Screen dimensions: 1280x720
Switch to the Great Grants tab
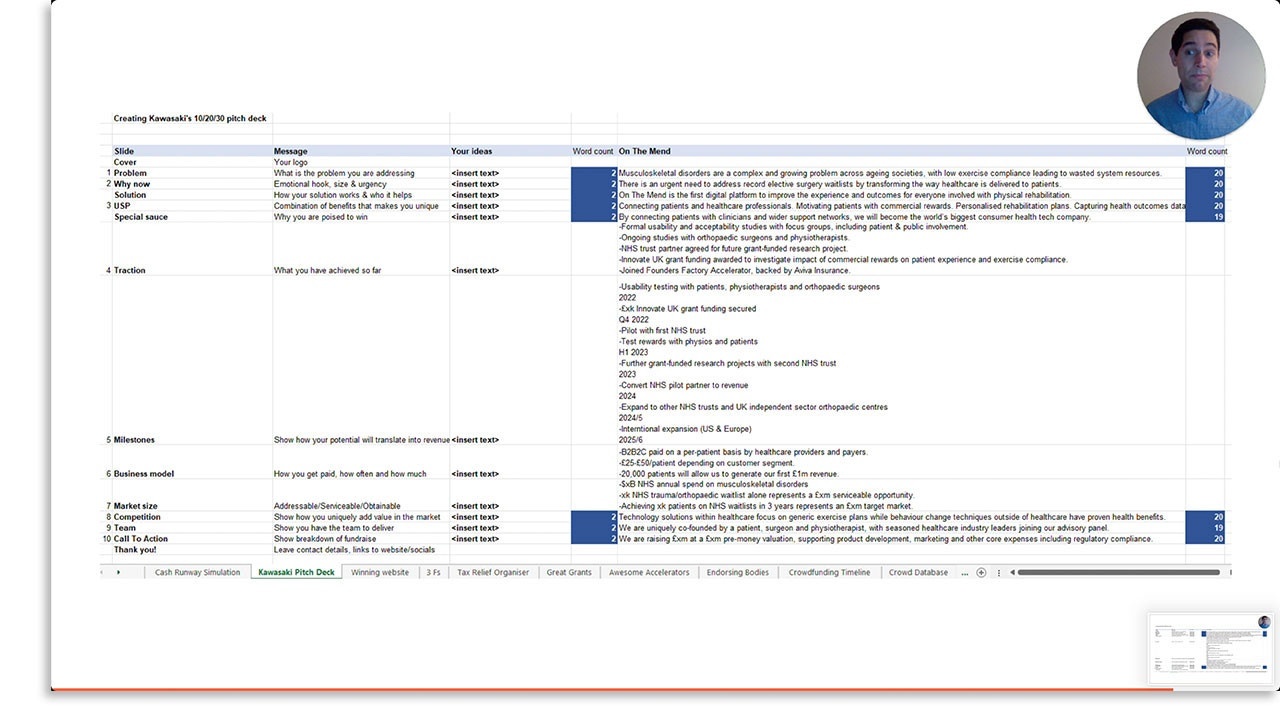pos(569,573)
